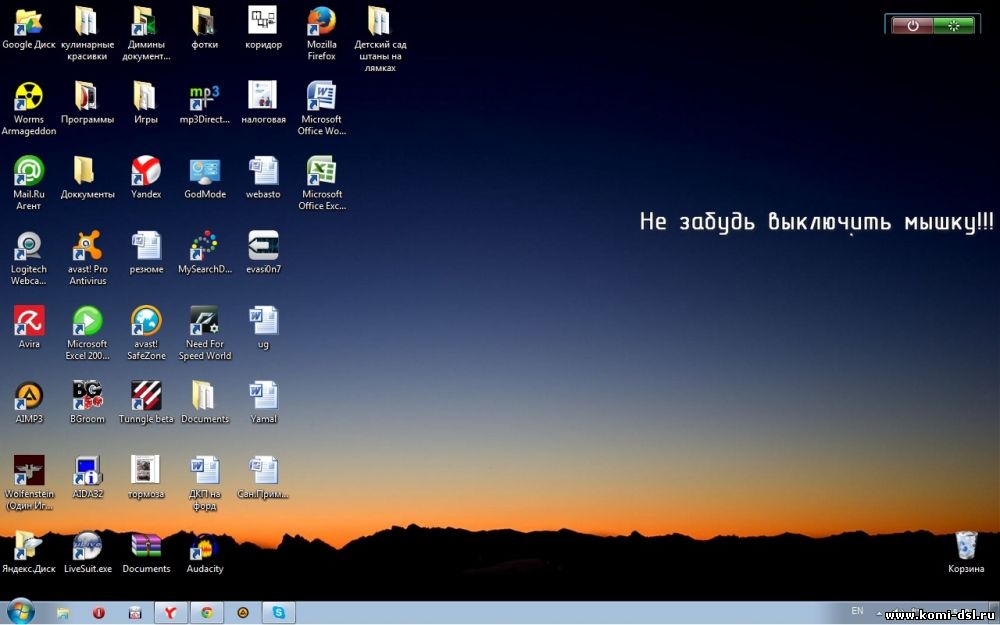The image size is (1000, 625).
Task: Click the Google Chrome taskbar button
Action: tap(207, 613)
